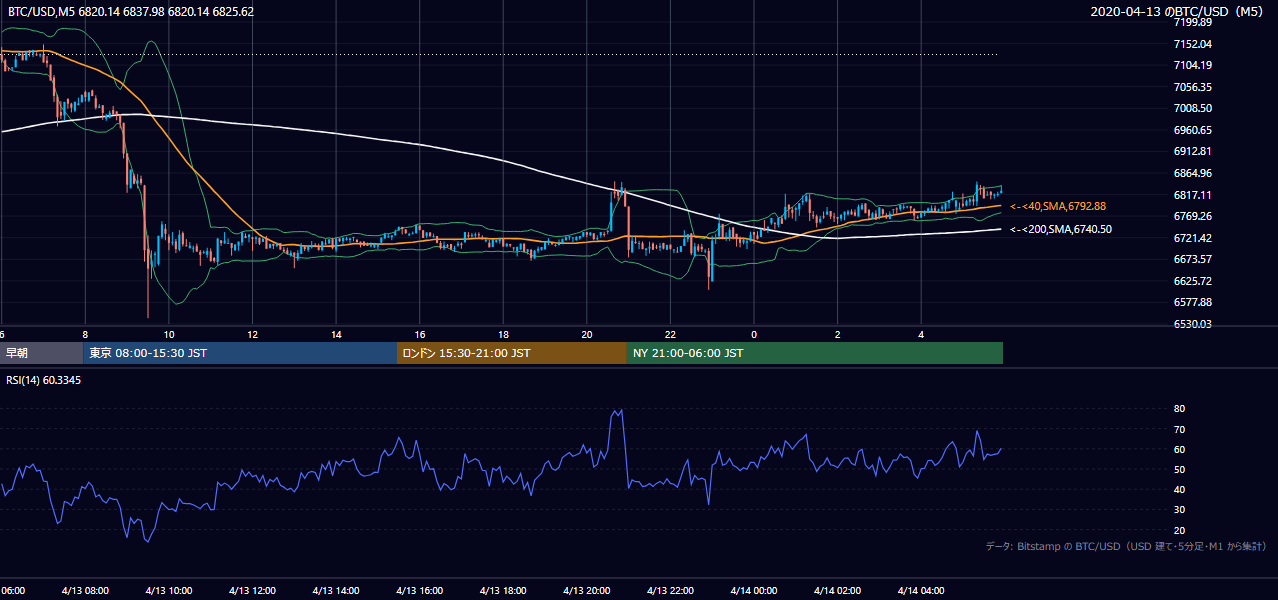
Task: Click the 2020-04-13 のBTC/USD (M5) title
Action: pos(1179,12)
